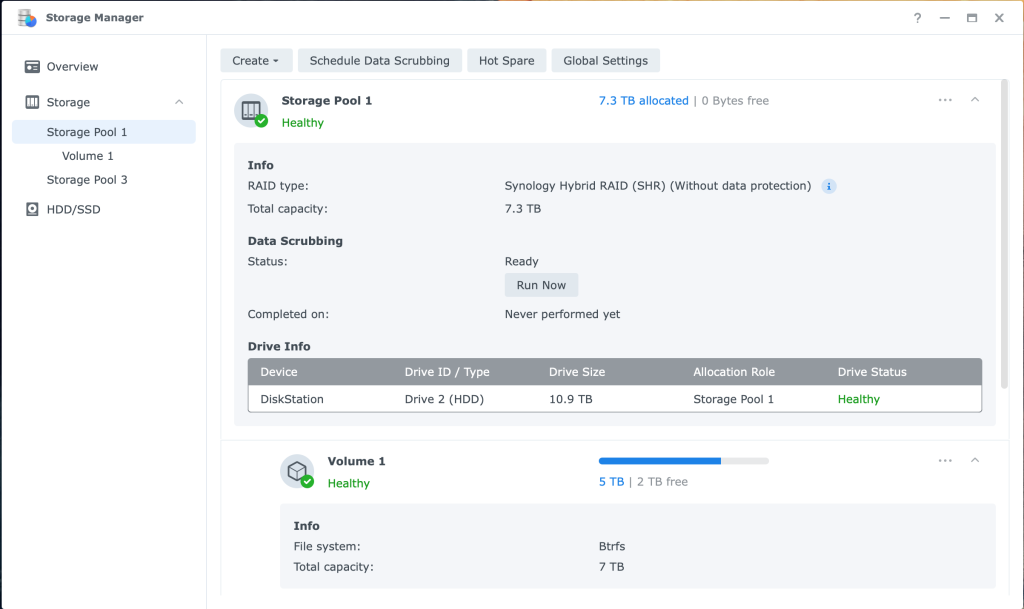Collapse the Volume 1 panel
1024x609 pixels.
coord(975,461)
